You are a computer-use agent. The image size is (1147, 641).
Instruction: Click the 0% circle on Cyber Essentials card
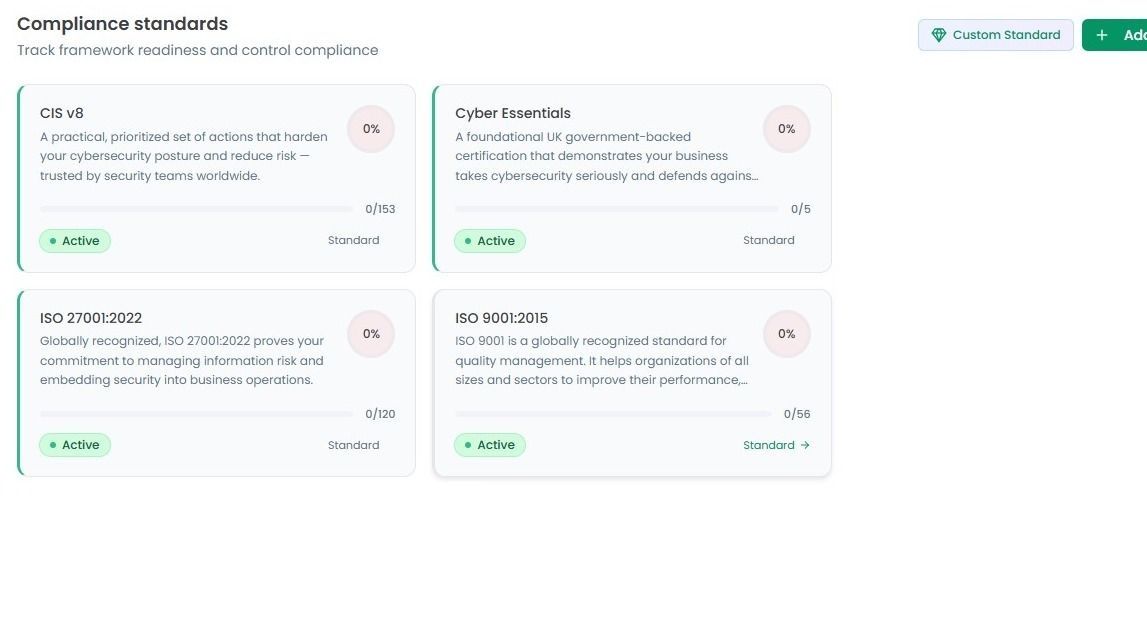(x=786, y=129)
